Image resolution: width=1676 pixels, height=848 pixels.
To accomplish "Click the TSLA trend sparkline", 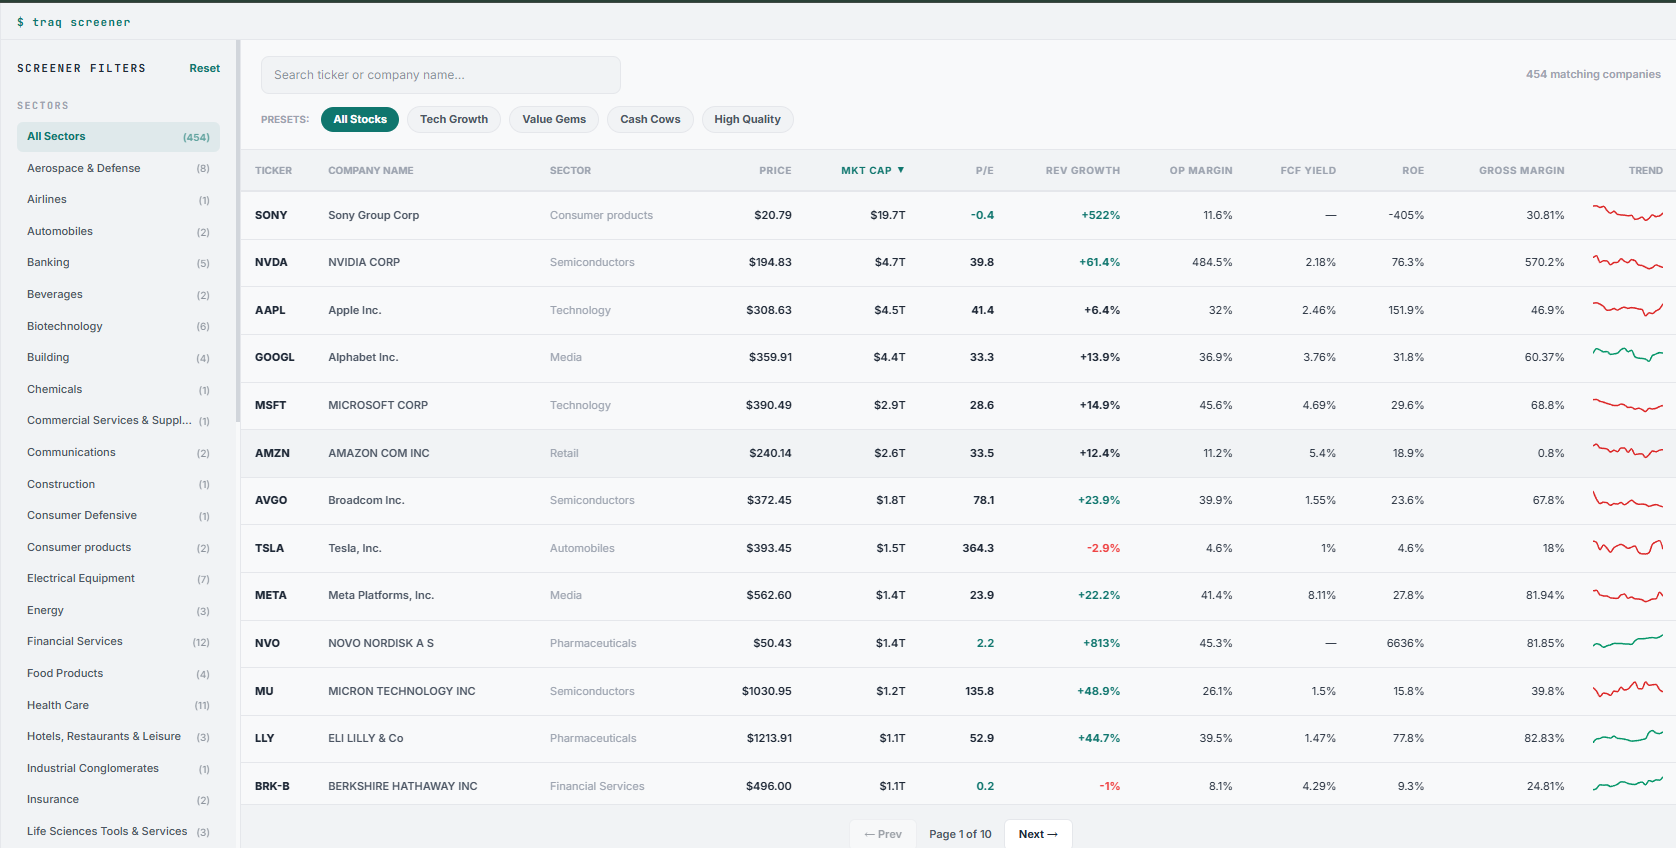I will pos(1628,548).
